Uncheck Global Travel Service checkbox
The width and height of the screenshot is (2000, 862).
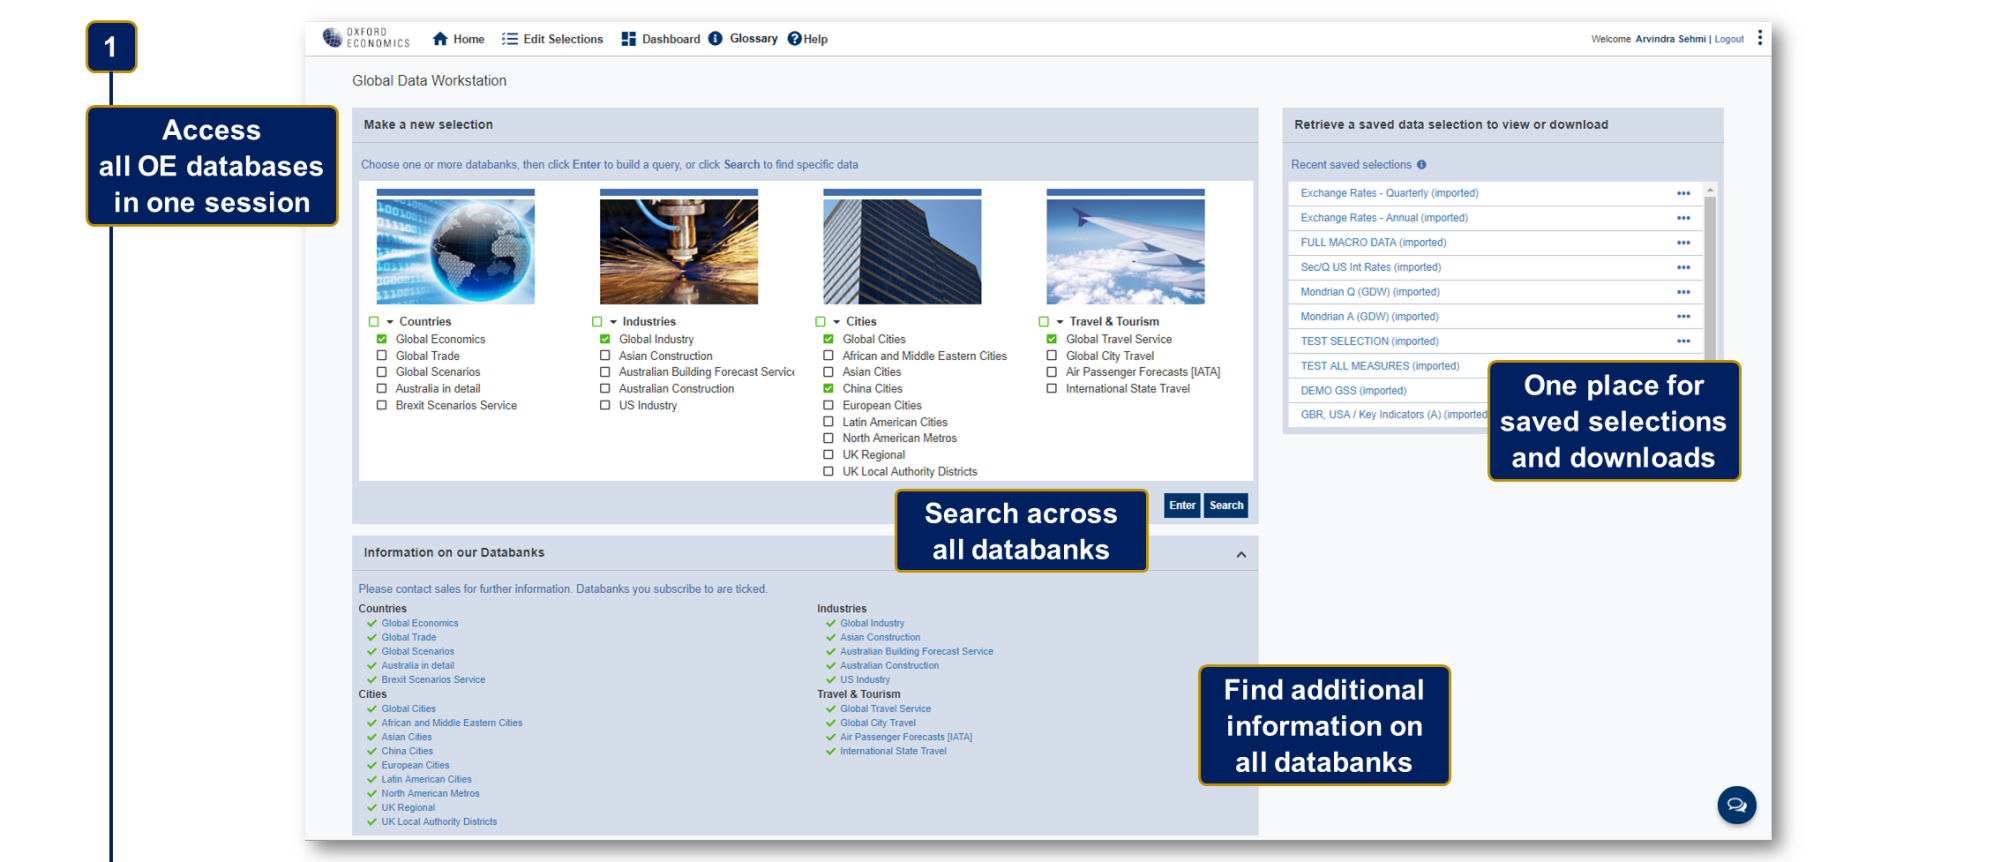pyautogui.click(x=1052, y=339)
